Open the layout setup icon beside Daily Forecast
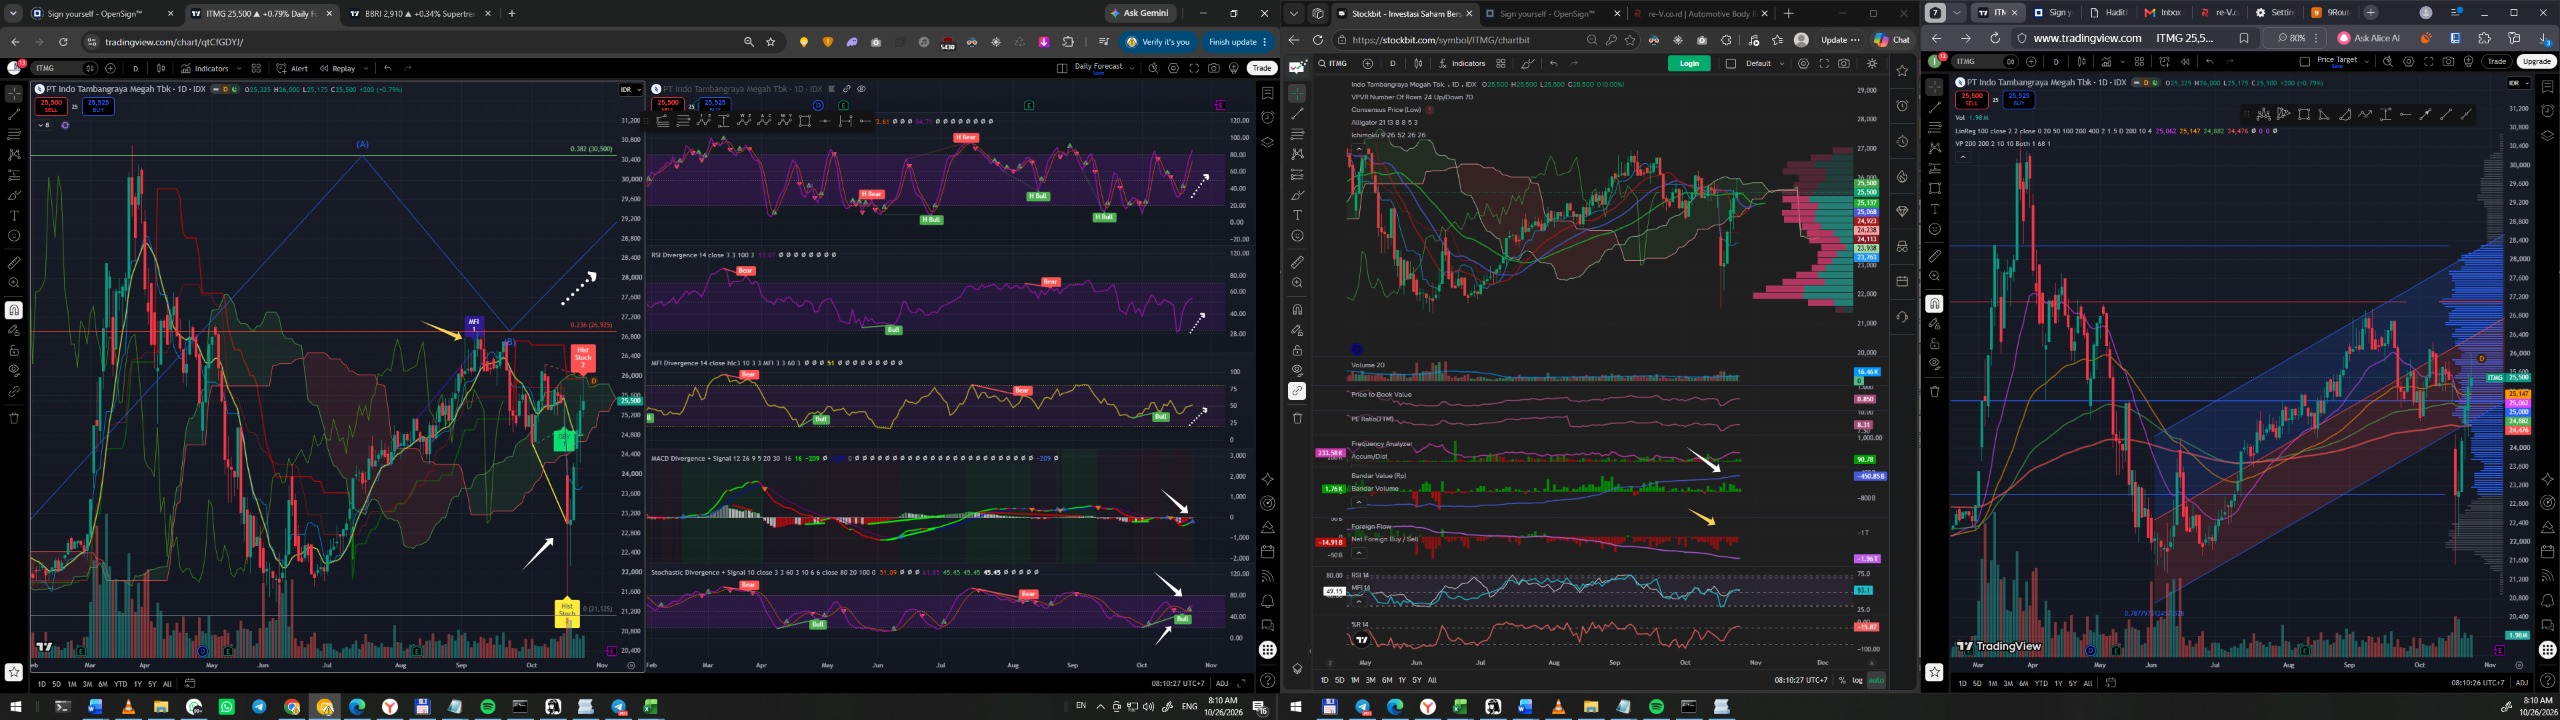Screen dimensions: 2560x720 click(1062, 68)
